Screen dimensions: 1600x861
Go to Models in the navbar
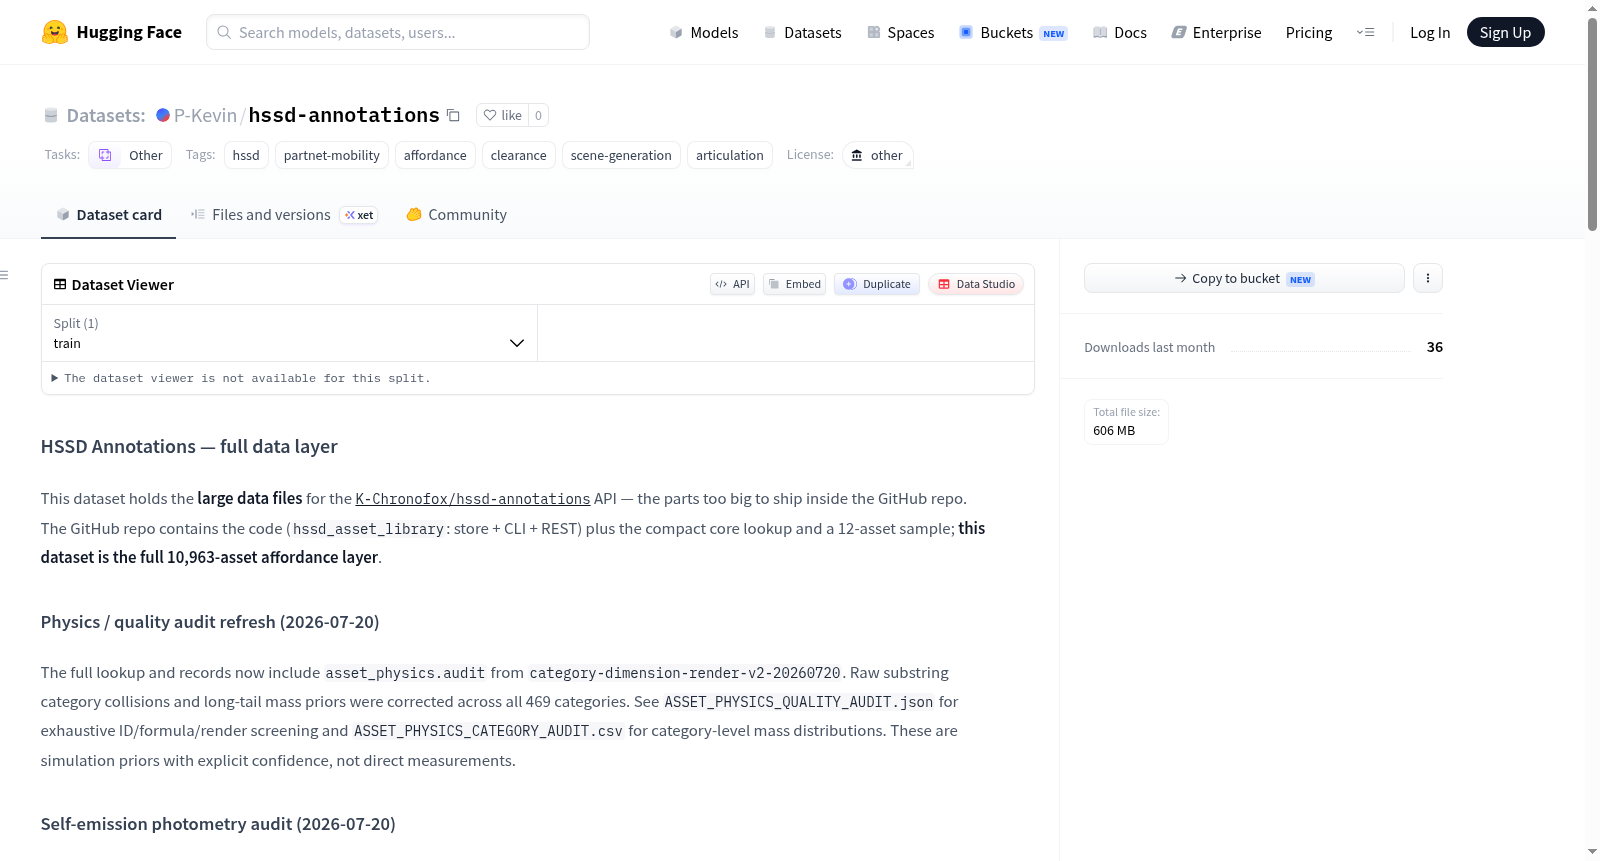(x=704, y=32)
